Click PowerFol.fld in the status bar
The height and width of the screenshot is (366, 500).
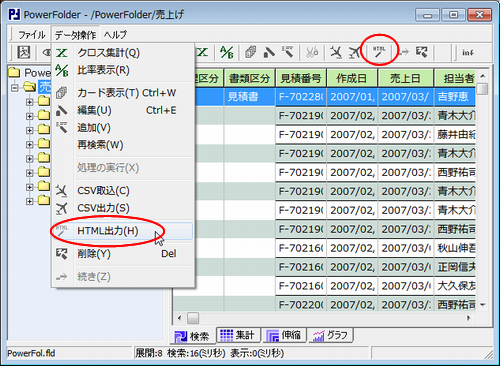point(31,353)
